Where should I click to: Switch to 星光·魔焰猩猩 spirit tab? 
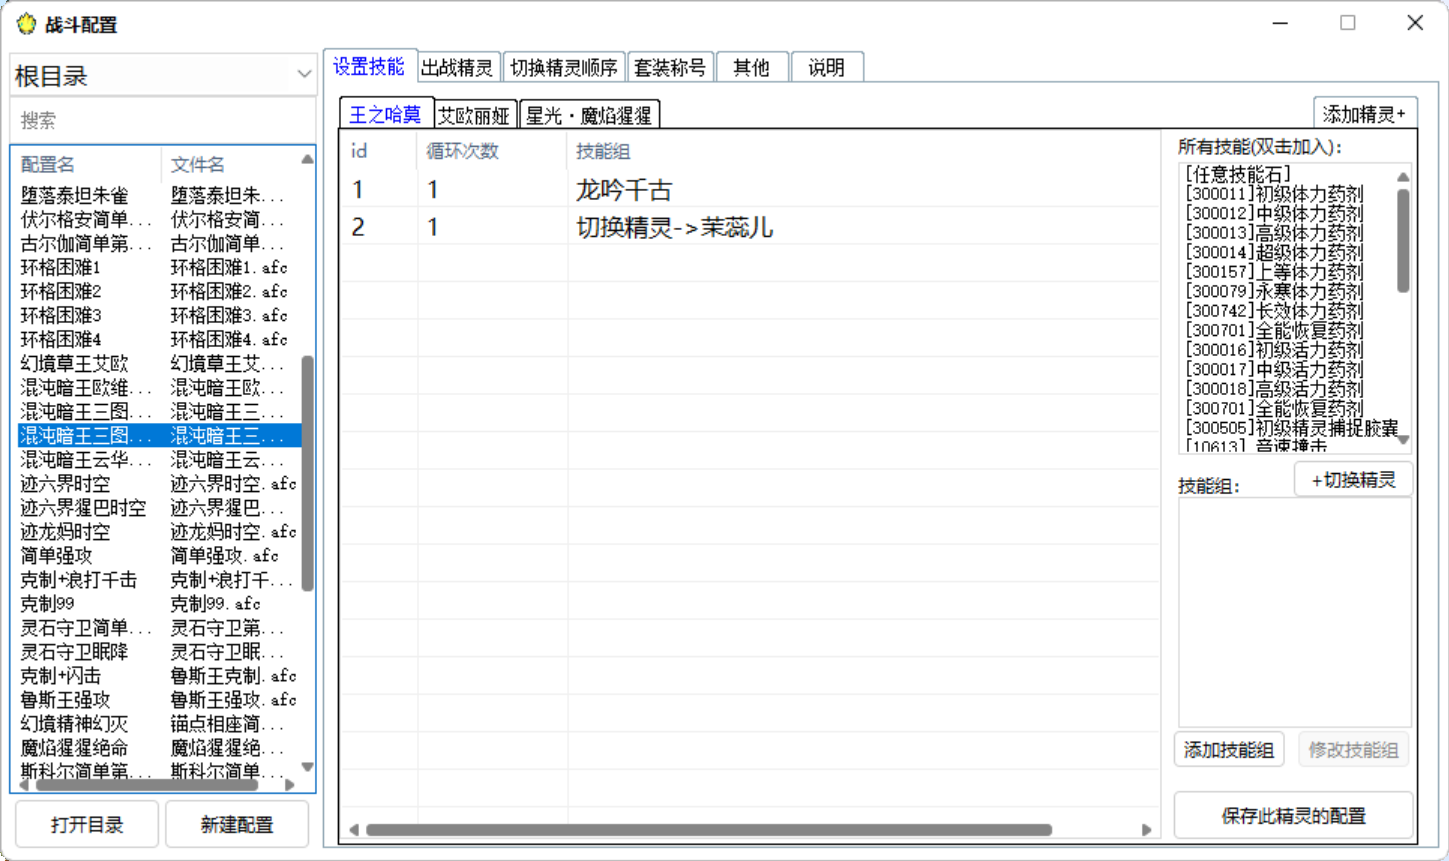[589, 116]
